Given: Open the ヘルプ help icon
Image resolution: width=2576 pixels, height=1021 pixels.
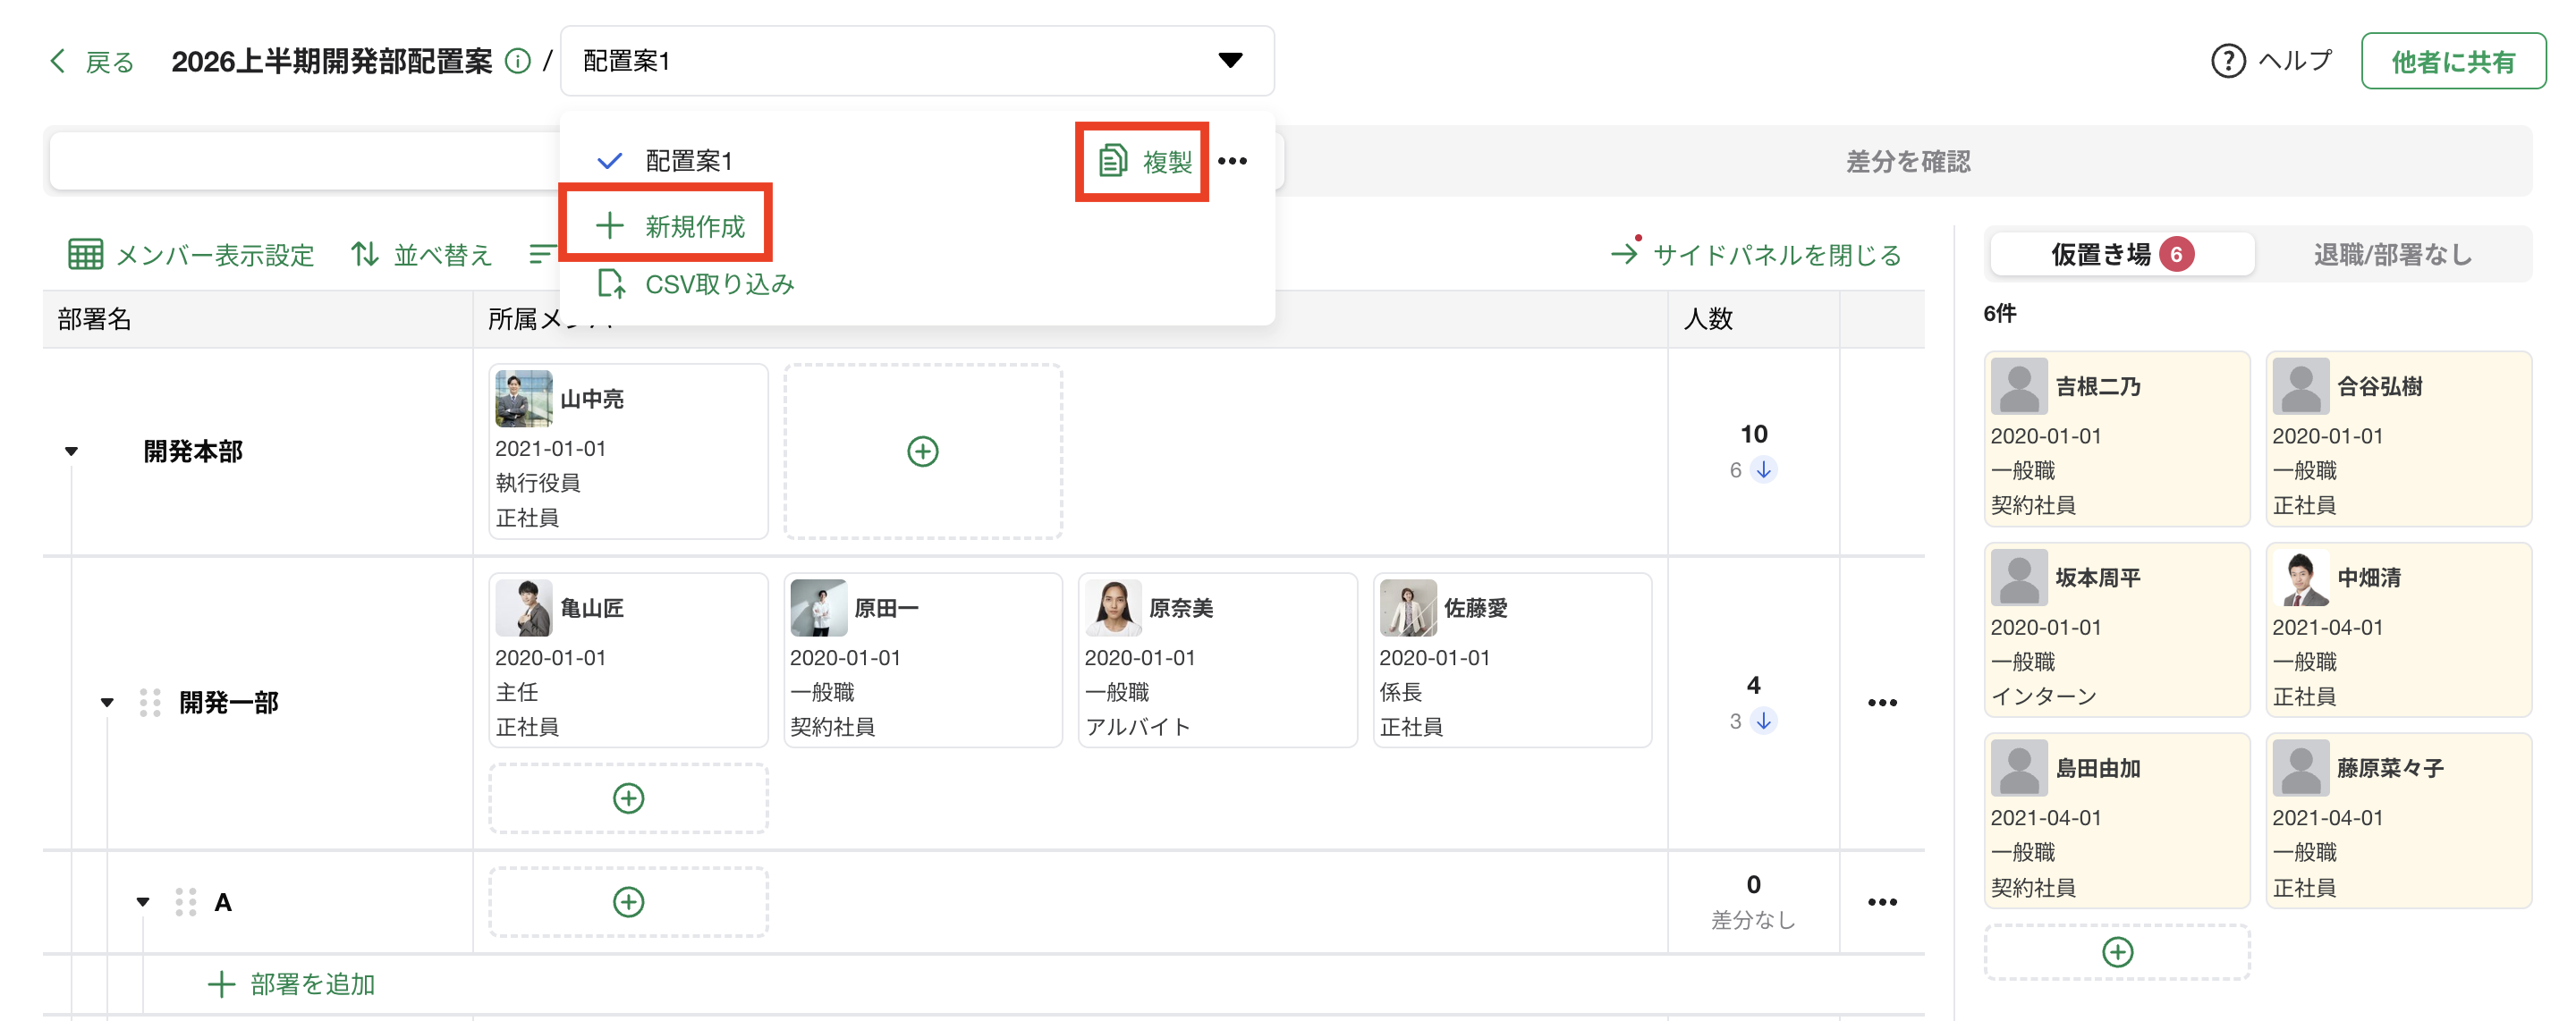Looking at the screenshot, I should 2227,61.
